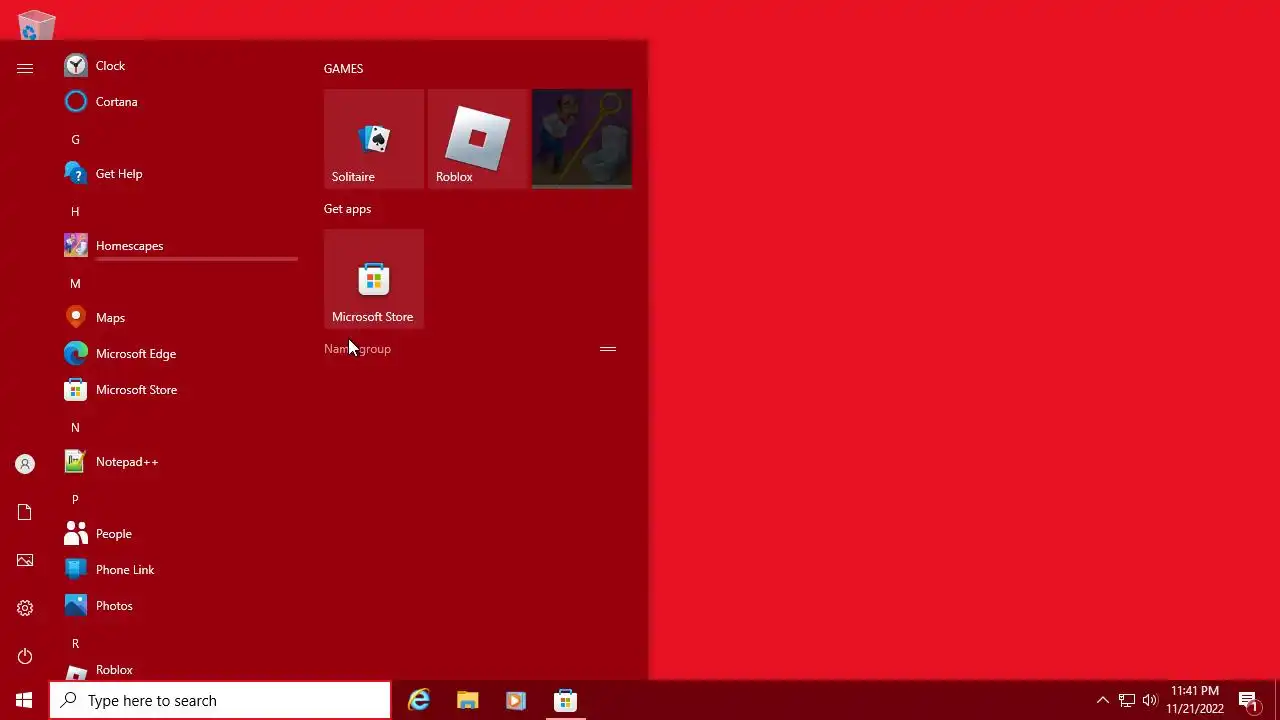Open Microsoft Store from taskbar

tap(565, 700)
